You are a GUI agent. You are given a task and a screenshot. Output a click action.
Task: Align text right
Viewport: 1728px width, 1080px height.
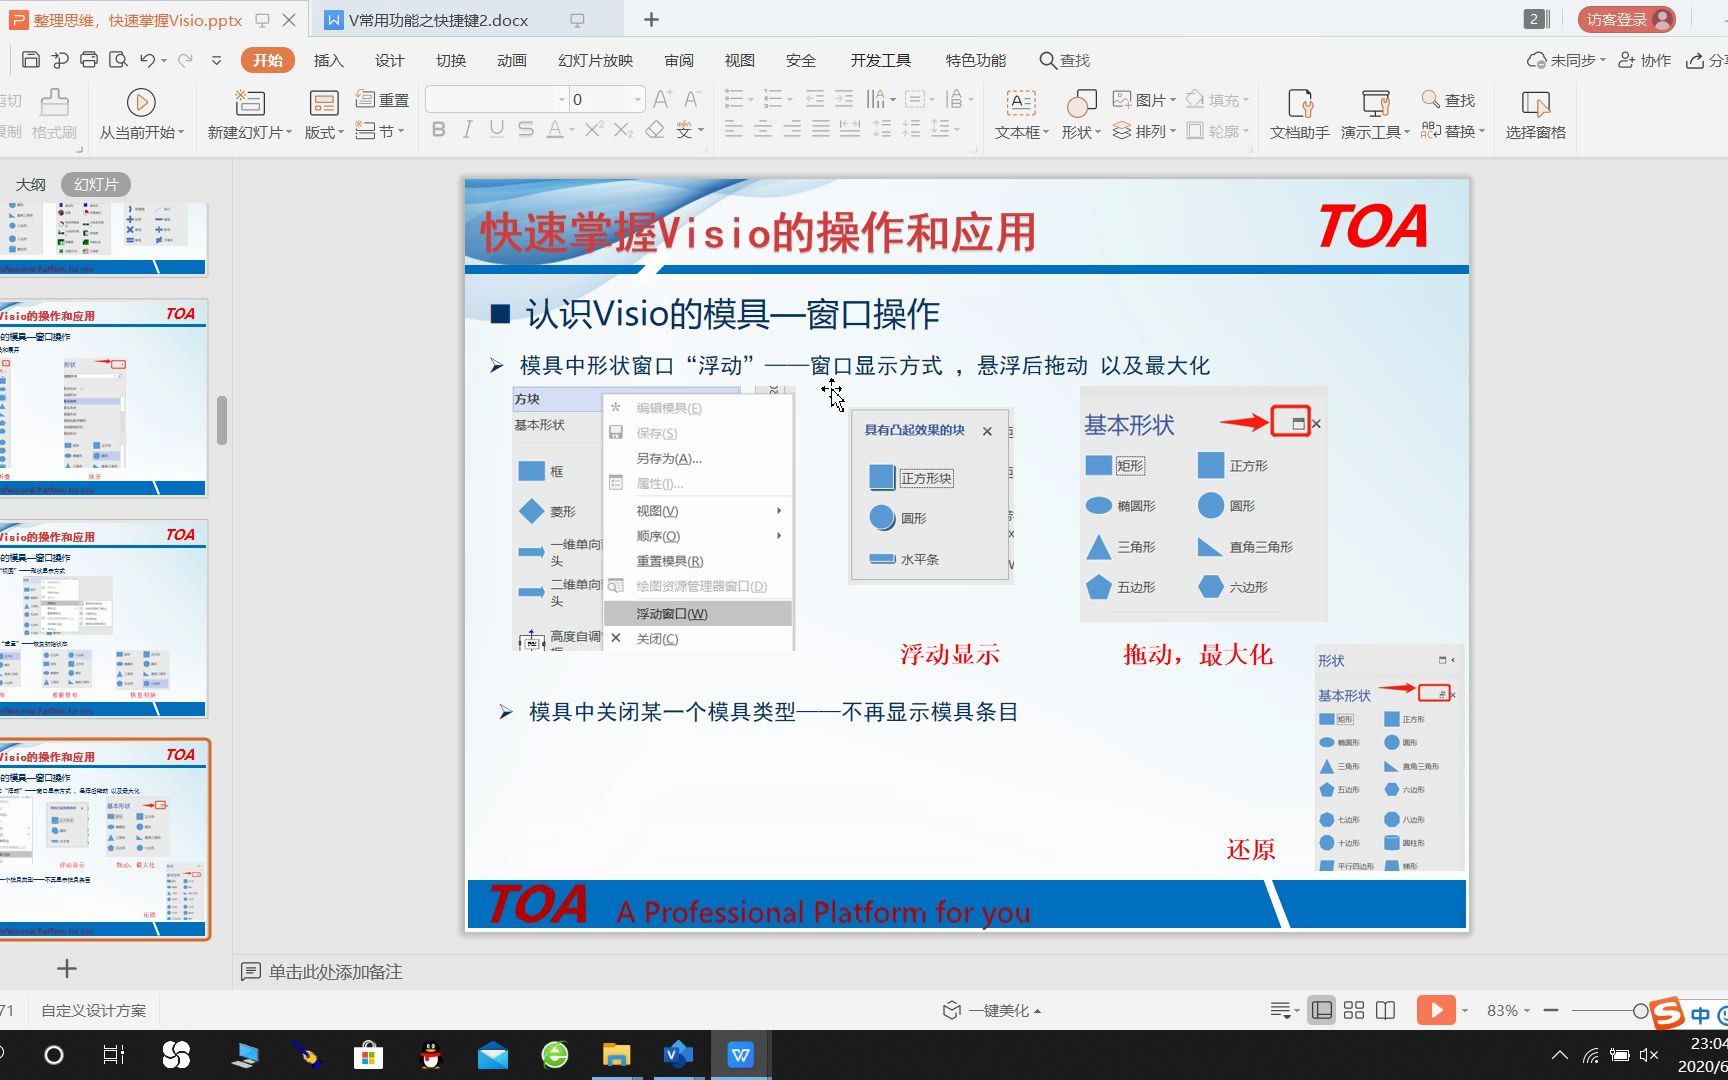(x=792, y=130)
